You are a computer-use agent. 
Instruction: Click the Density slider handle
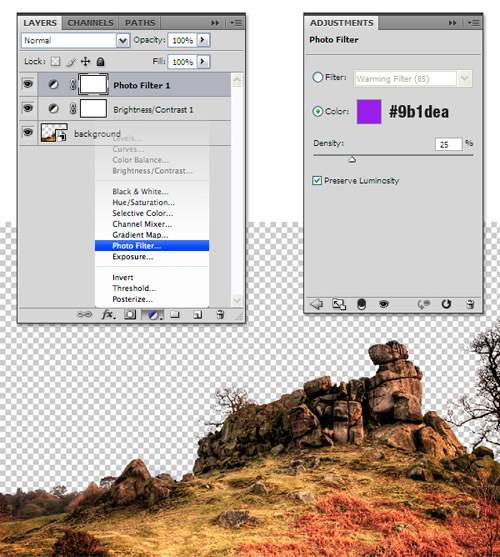click(352, 159)
